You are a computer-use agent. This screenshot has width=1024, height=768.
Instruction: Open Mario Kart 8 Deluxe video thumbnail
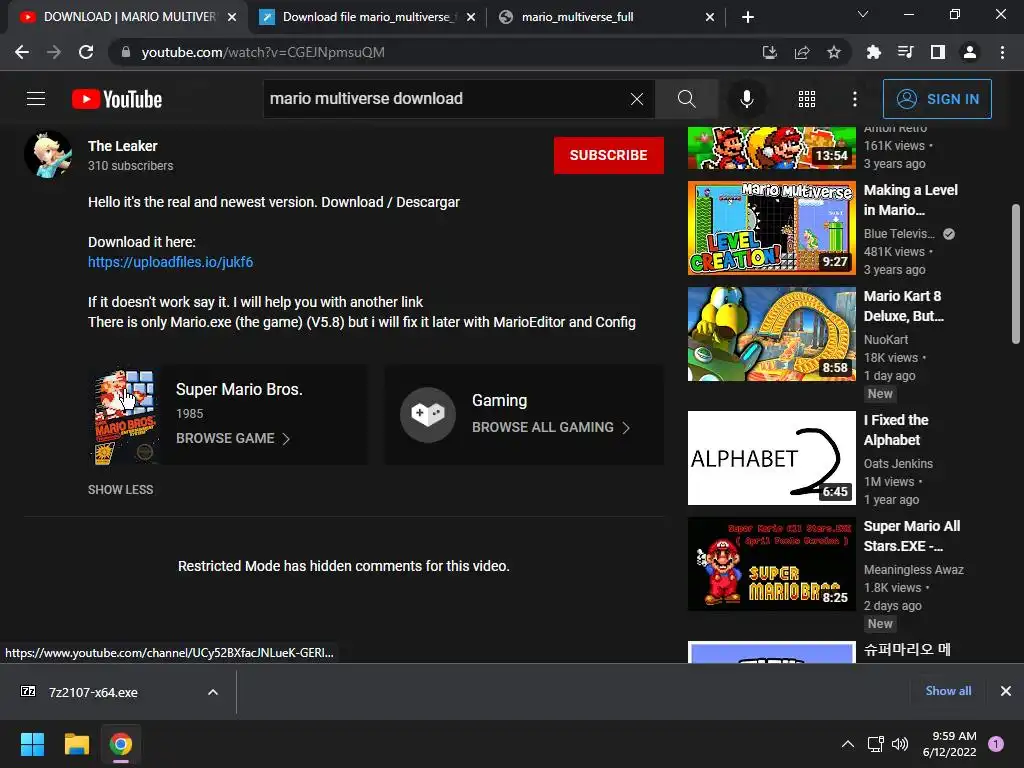tap(771, 334)
